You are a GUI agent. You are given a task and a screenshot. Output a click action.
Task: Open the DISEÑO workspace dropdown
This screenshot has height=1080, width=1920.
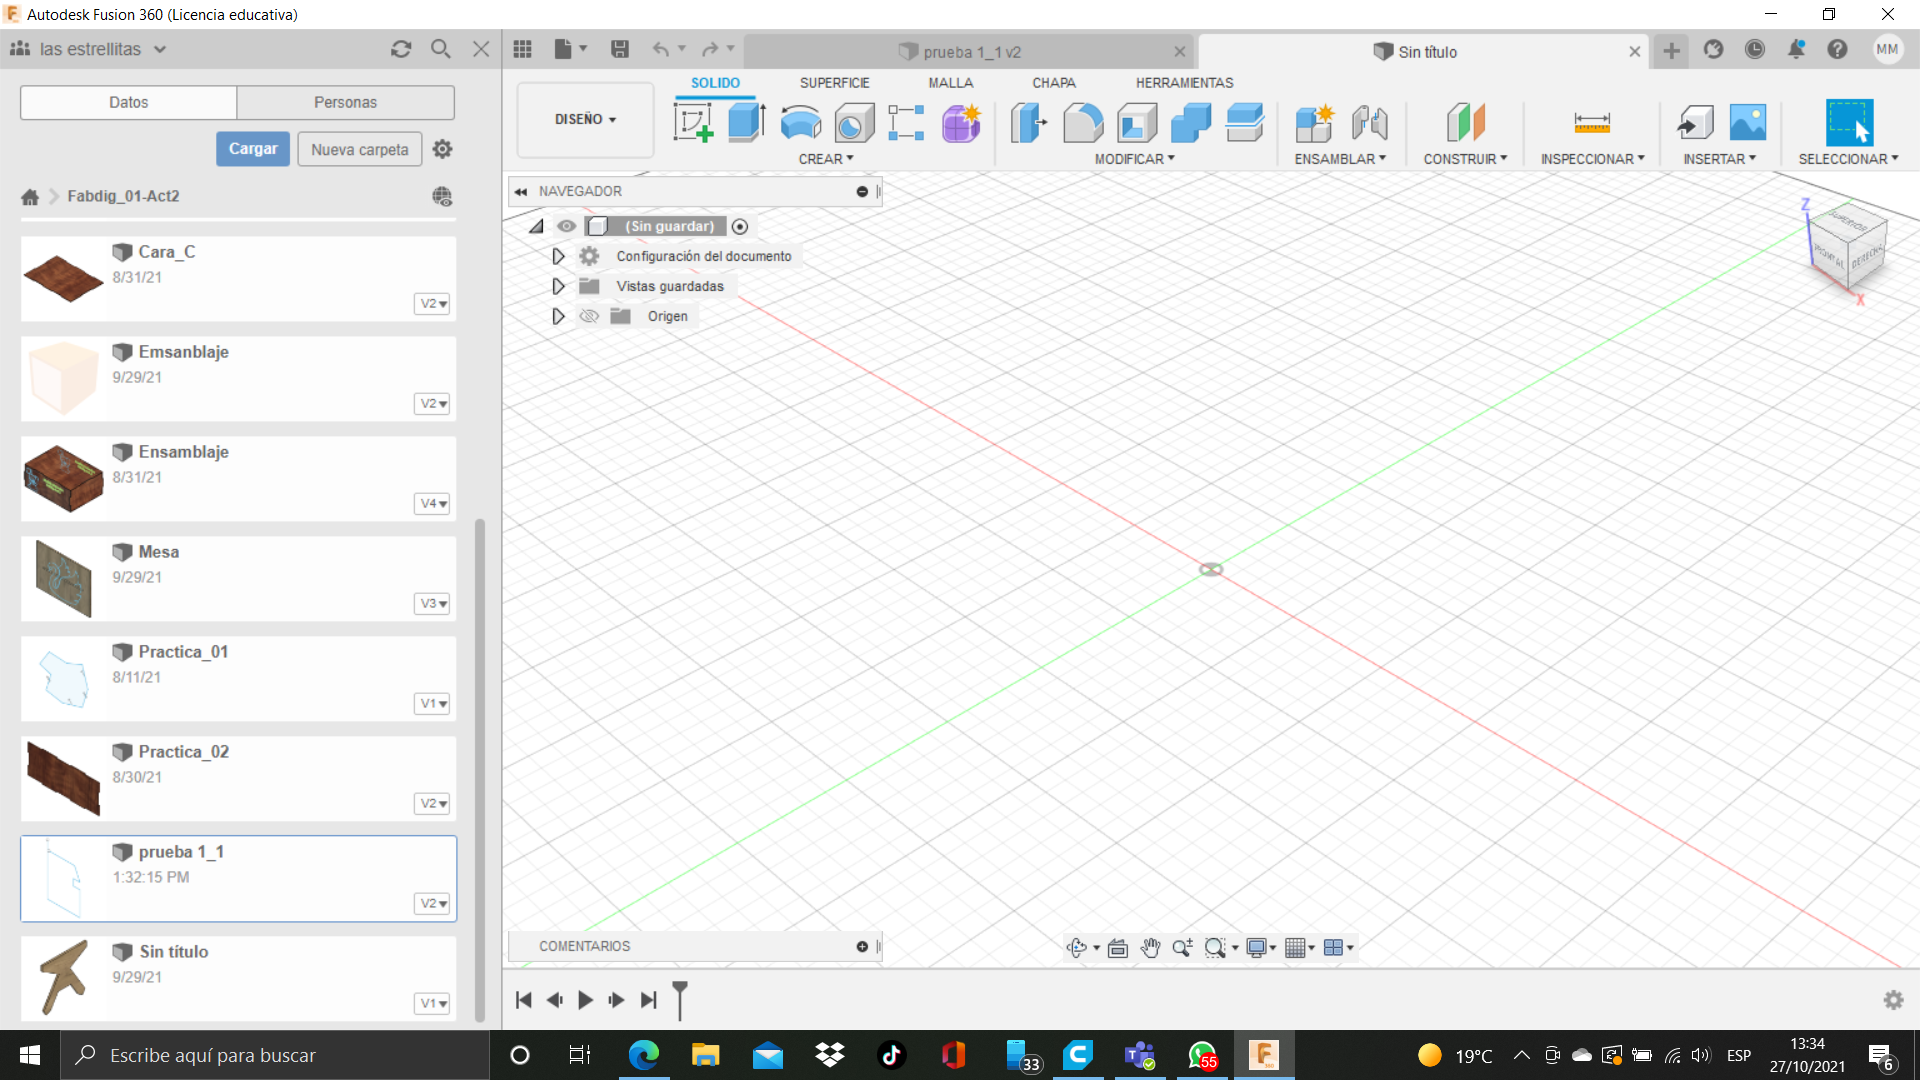click(x=585, y=119)
